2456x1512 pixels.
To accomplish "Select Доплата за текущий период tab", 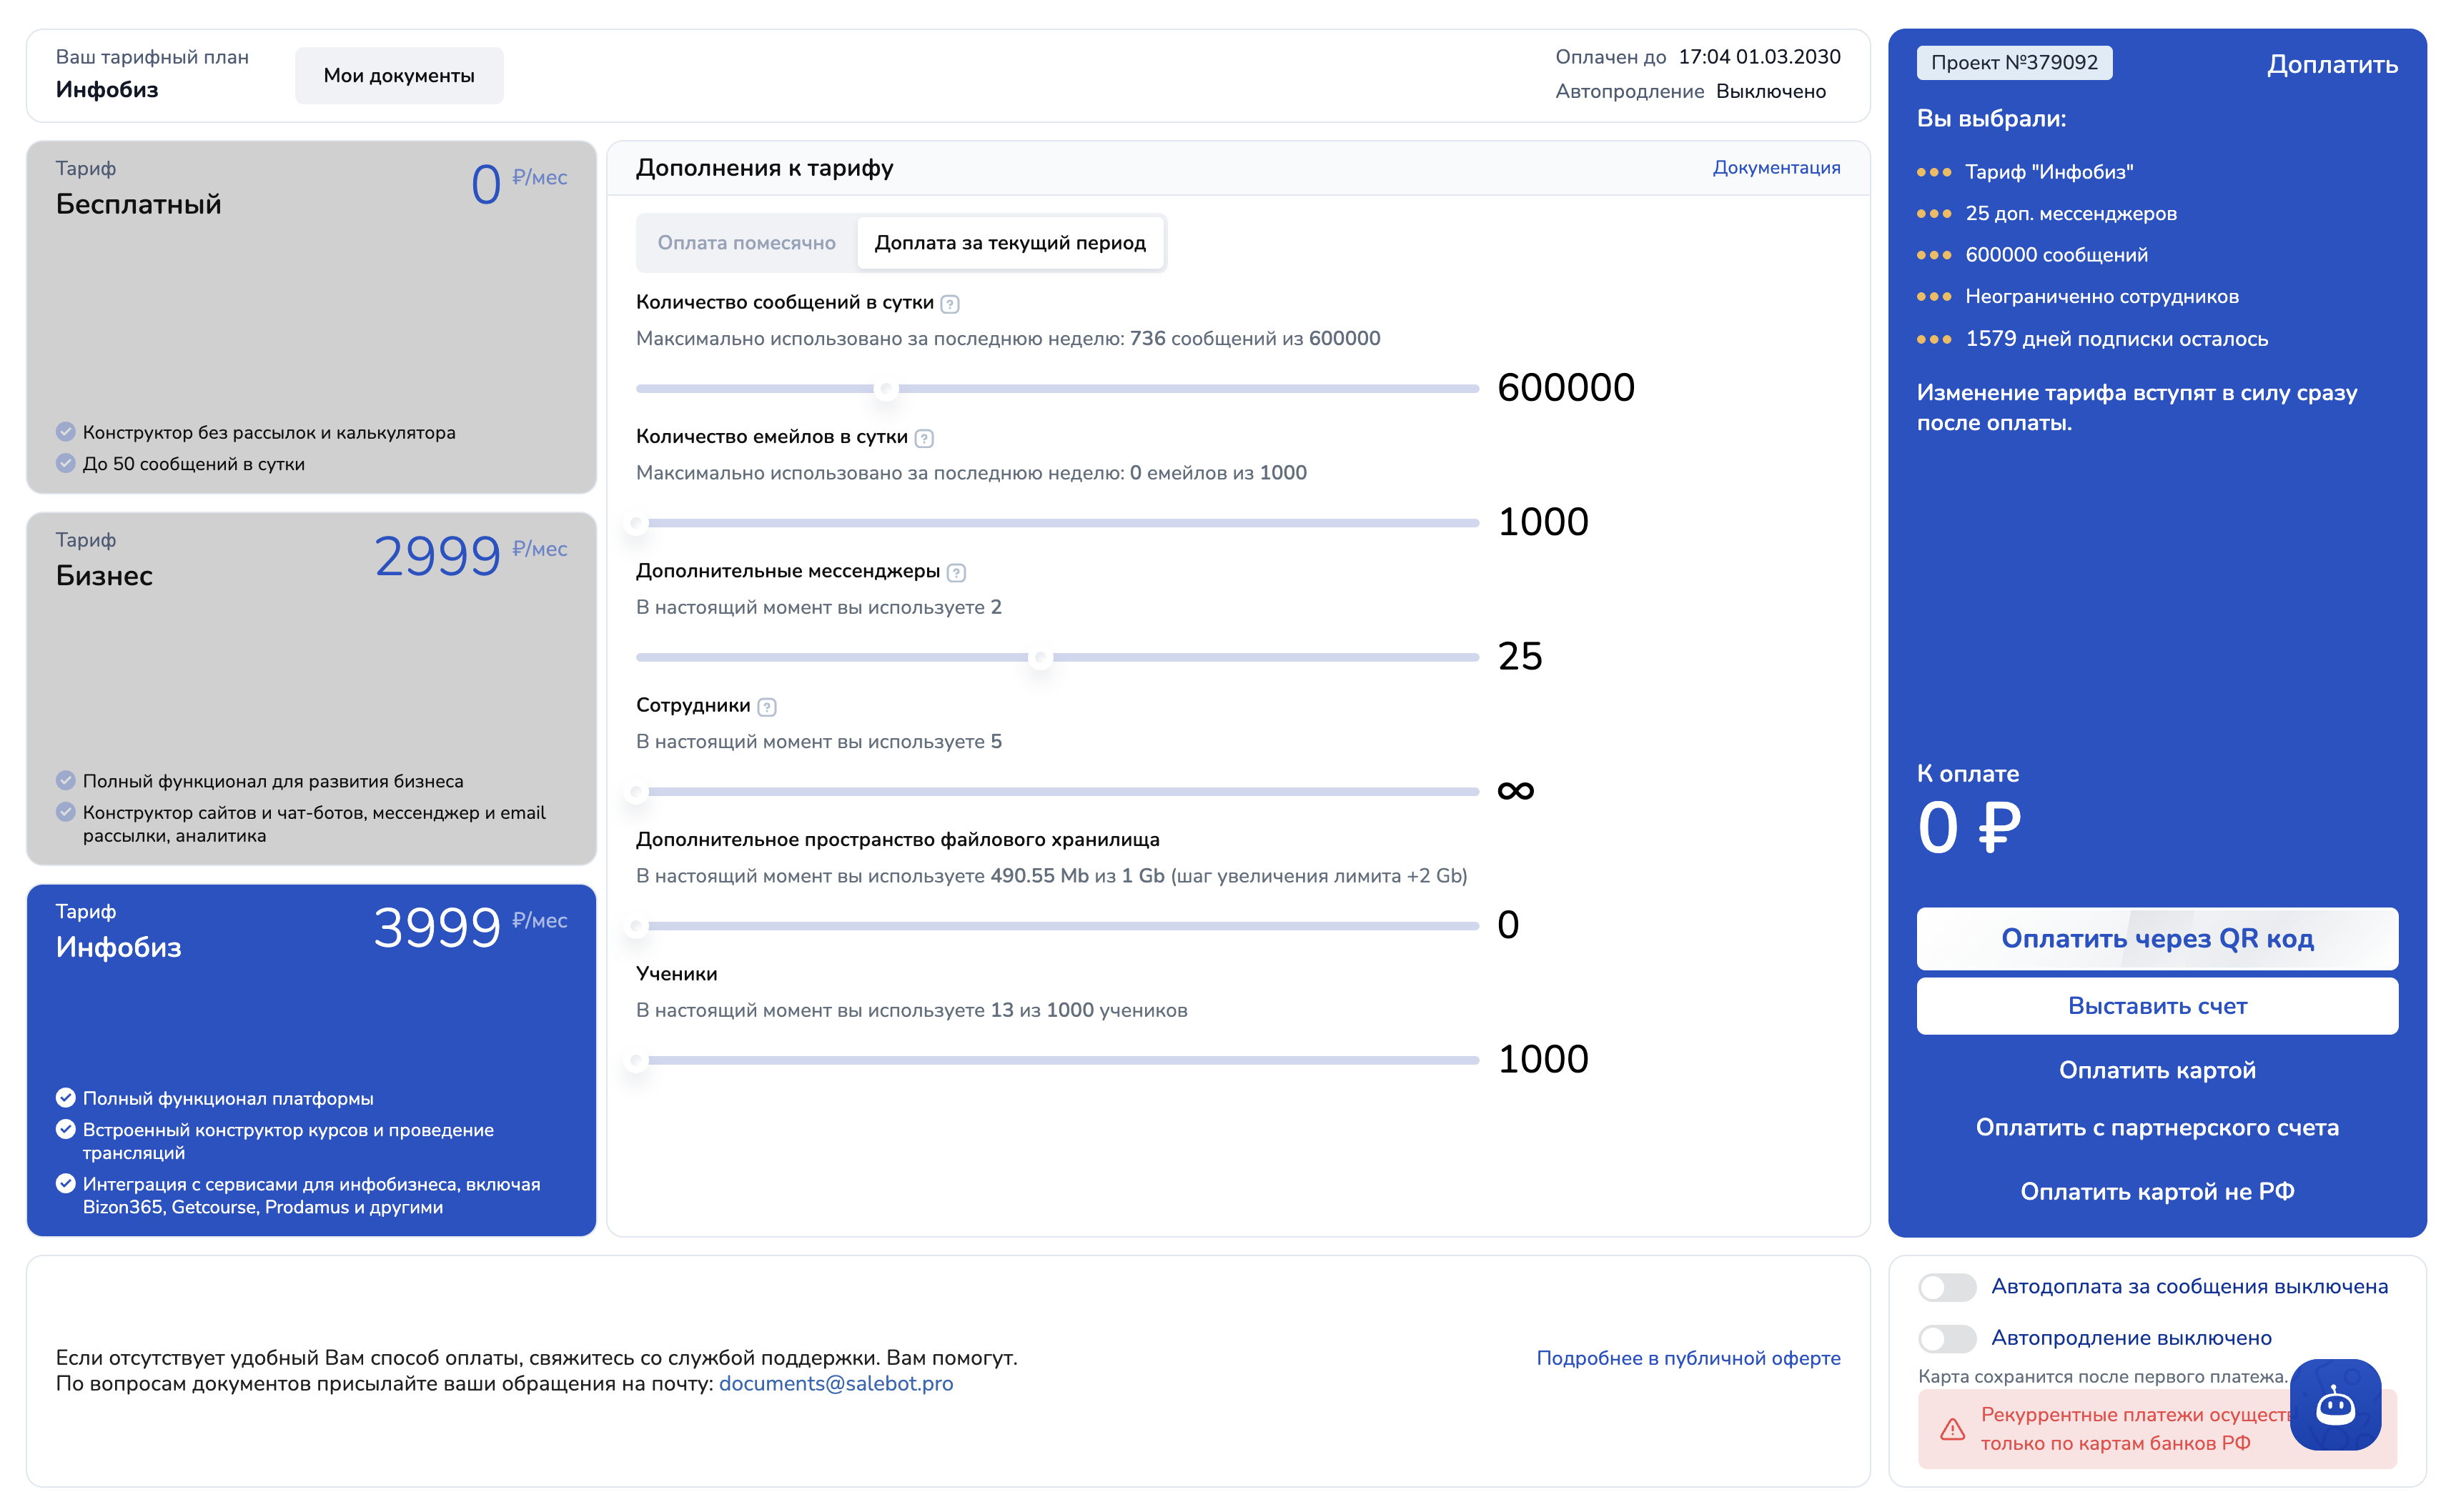I will click(1010, 243).
